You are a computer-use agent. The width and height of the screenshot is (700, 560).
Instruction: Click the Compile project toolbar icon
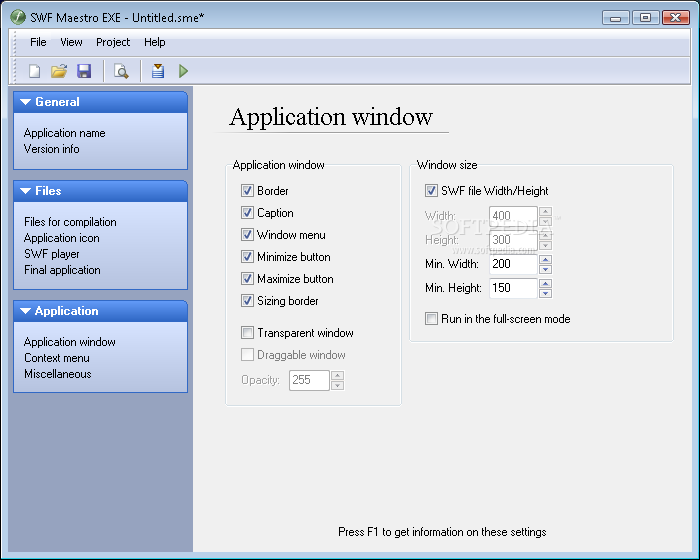point(158,71)
